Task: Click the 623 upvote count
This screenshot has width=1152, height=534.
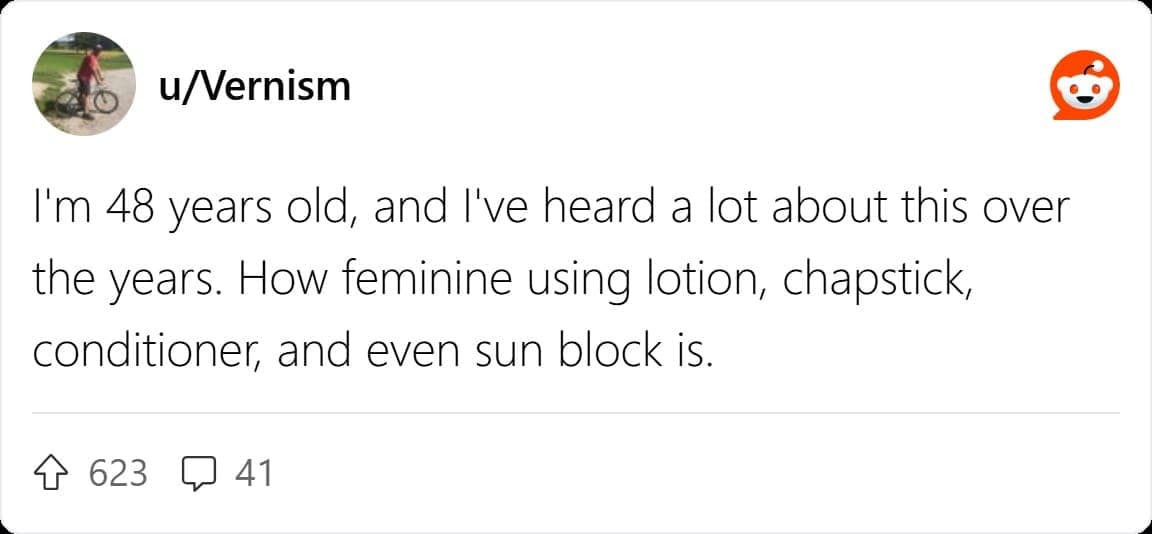Action: pos(118,472)
